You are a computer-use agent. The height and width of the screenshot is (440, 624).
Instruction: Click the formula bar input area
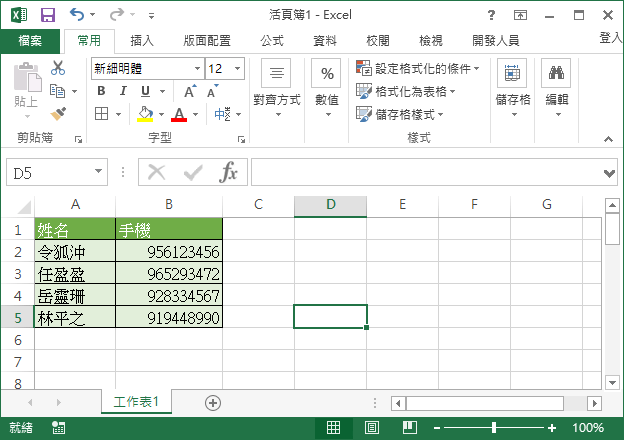point(427,172)
